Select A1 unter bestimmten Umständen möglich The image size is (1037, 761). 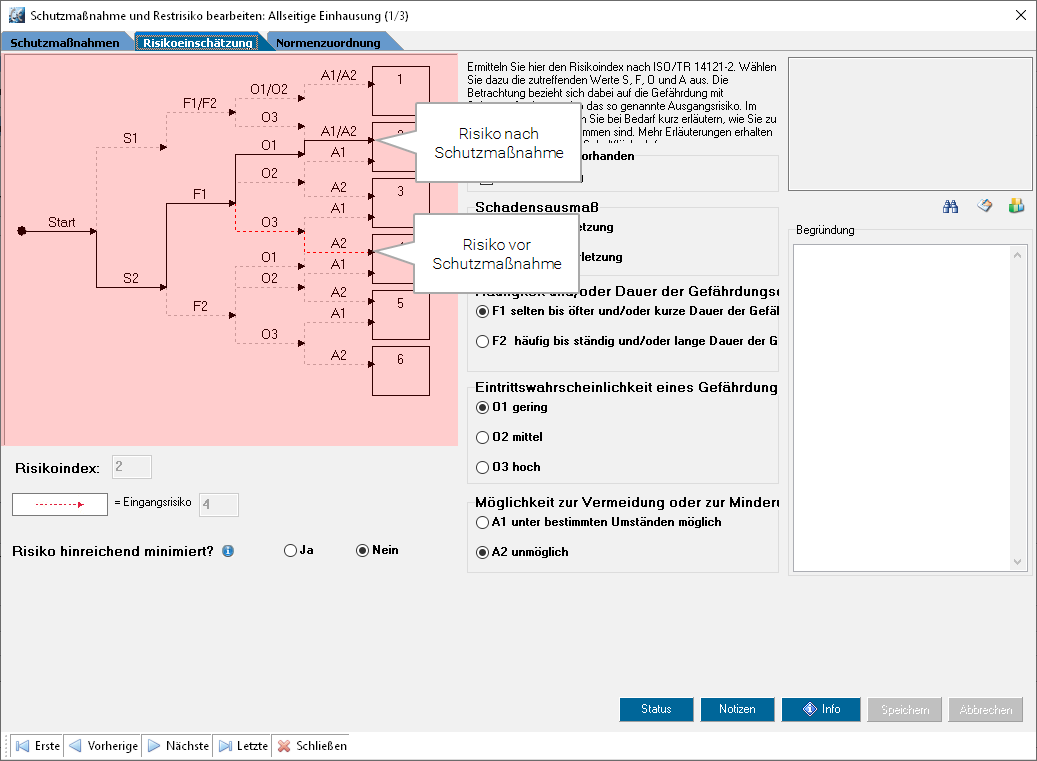483,522
